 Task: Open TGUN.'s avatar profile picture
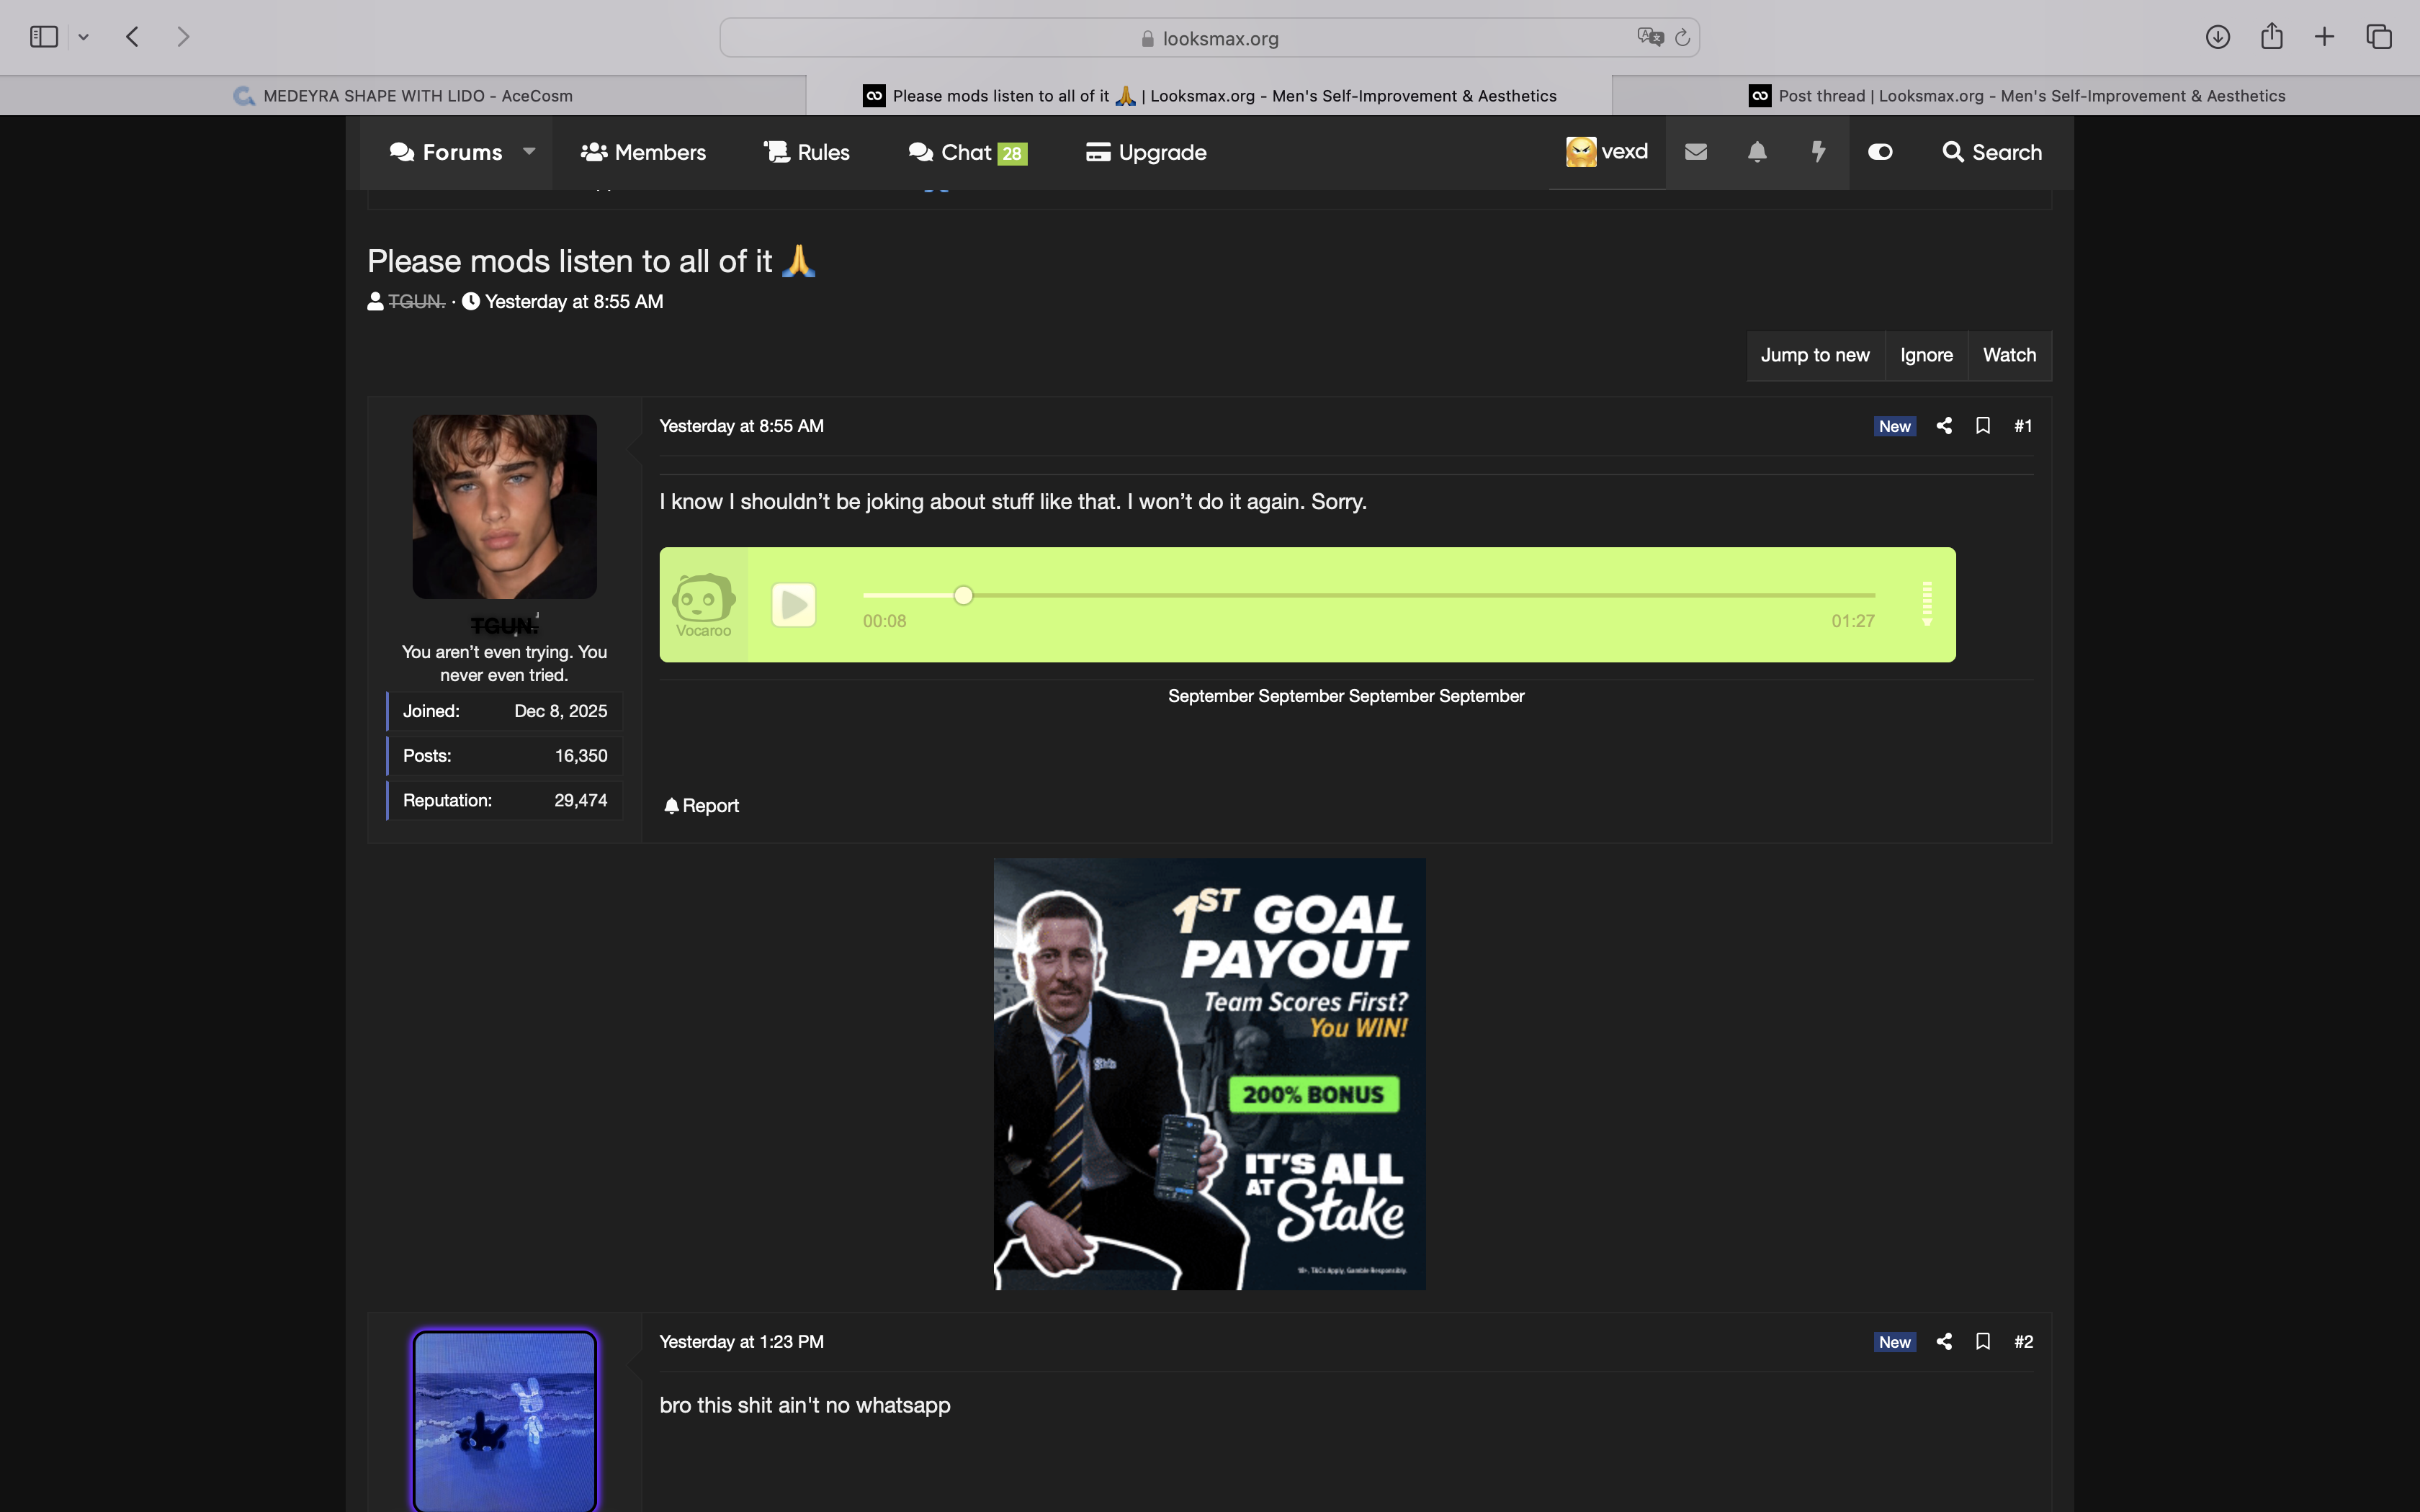point(504,506)
